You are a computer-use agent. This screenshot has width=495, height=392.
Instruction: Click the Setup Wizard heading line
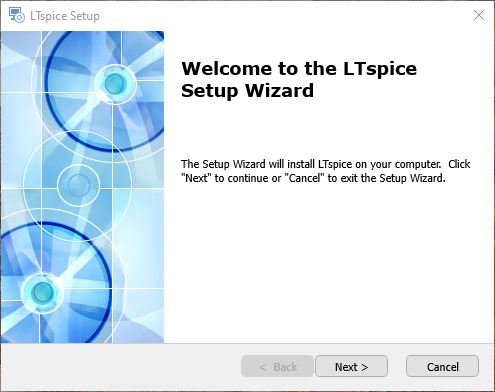click(247, 91)
